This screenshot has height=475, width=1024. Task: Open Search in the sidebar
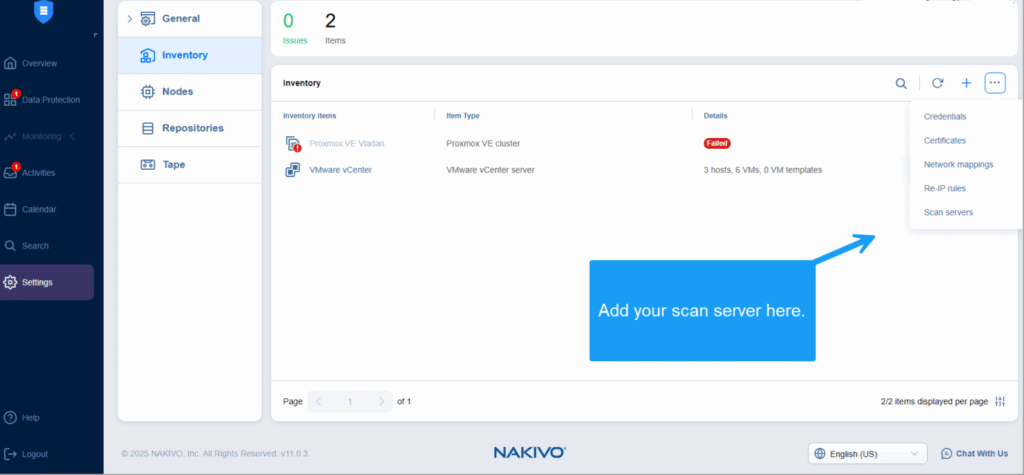35,246
